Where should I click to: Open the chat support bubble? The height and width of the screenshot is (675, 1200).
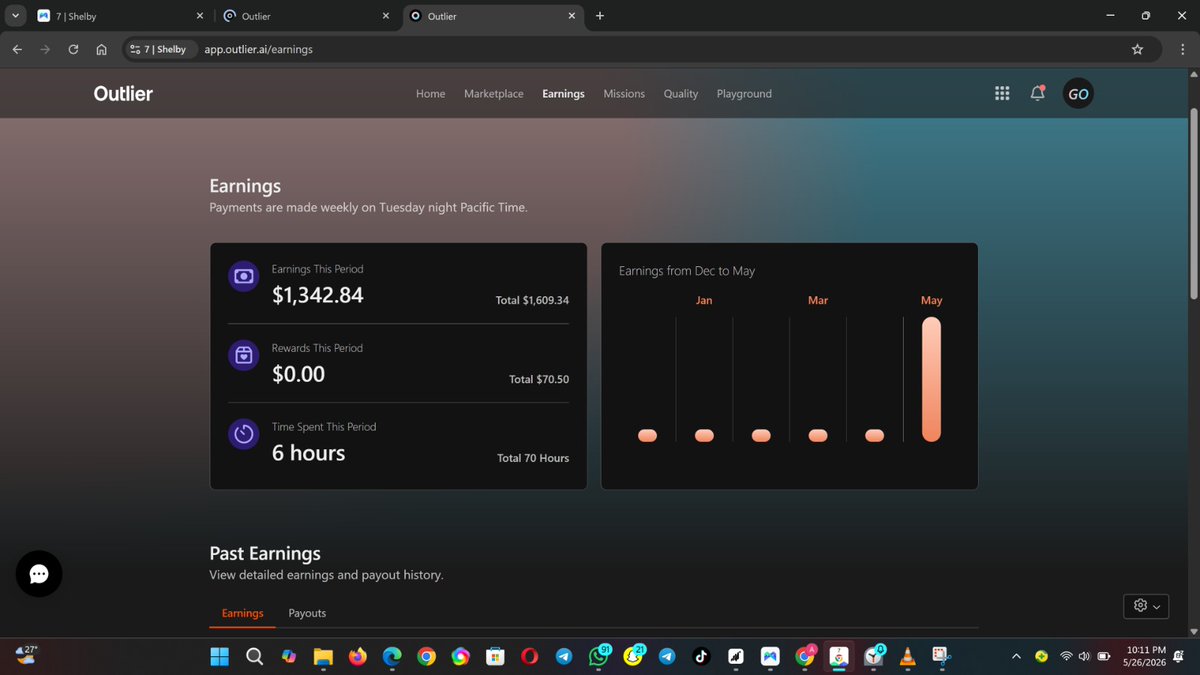pyautogui.click(x=39, y=574)
